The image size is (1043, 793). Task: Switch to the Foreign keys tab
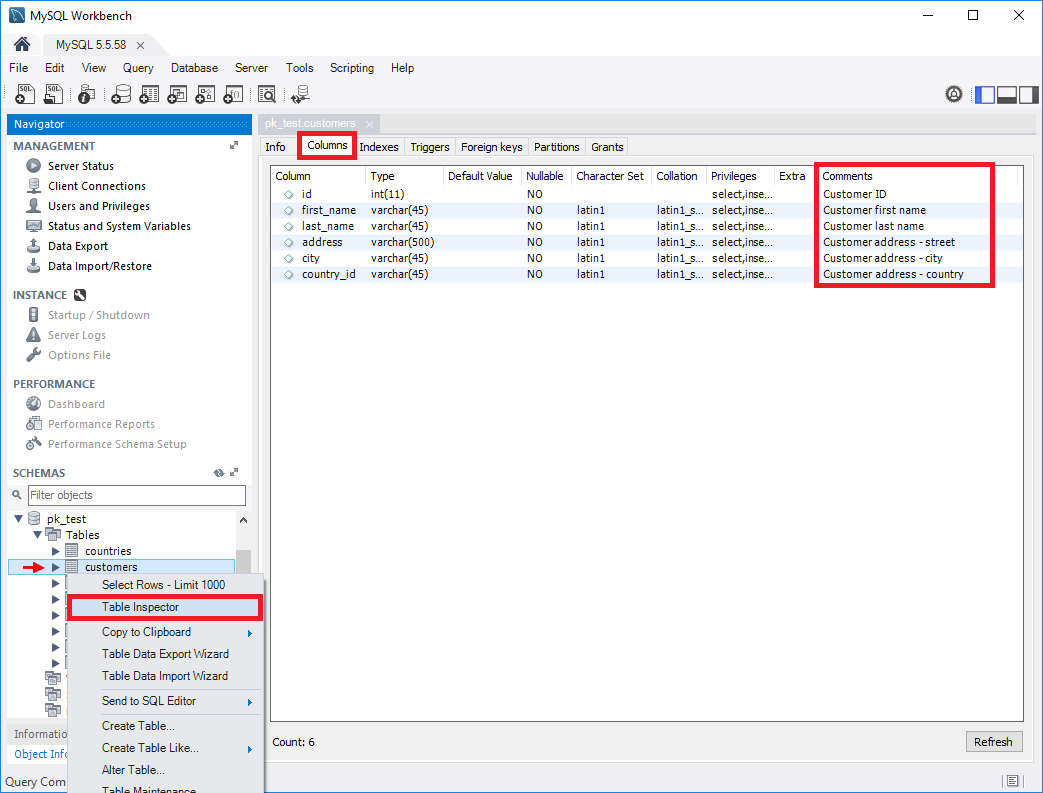pyautogui.click(x=491, y=147)
